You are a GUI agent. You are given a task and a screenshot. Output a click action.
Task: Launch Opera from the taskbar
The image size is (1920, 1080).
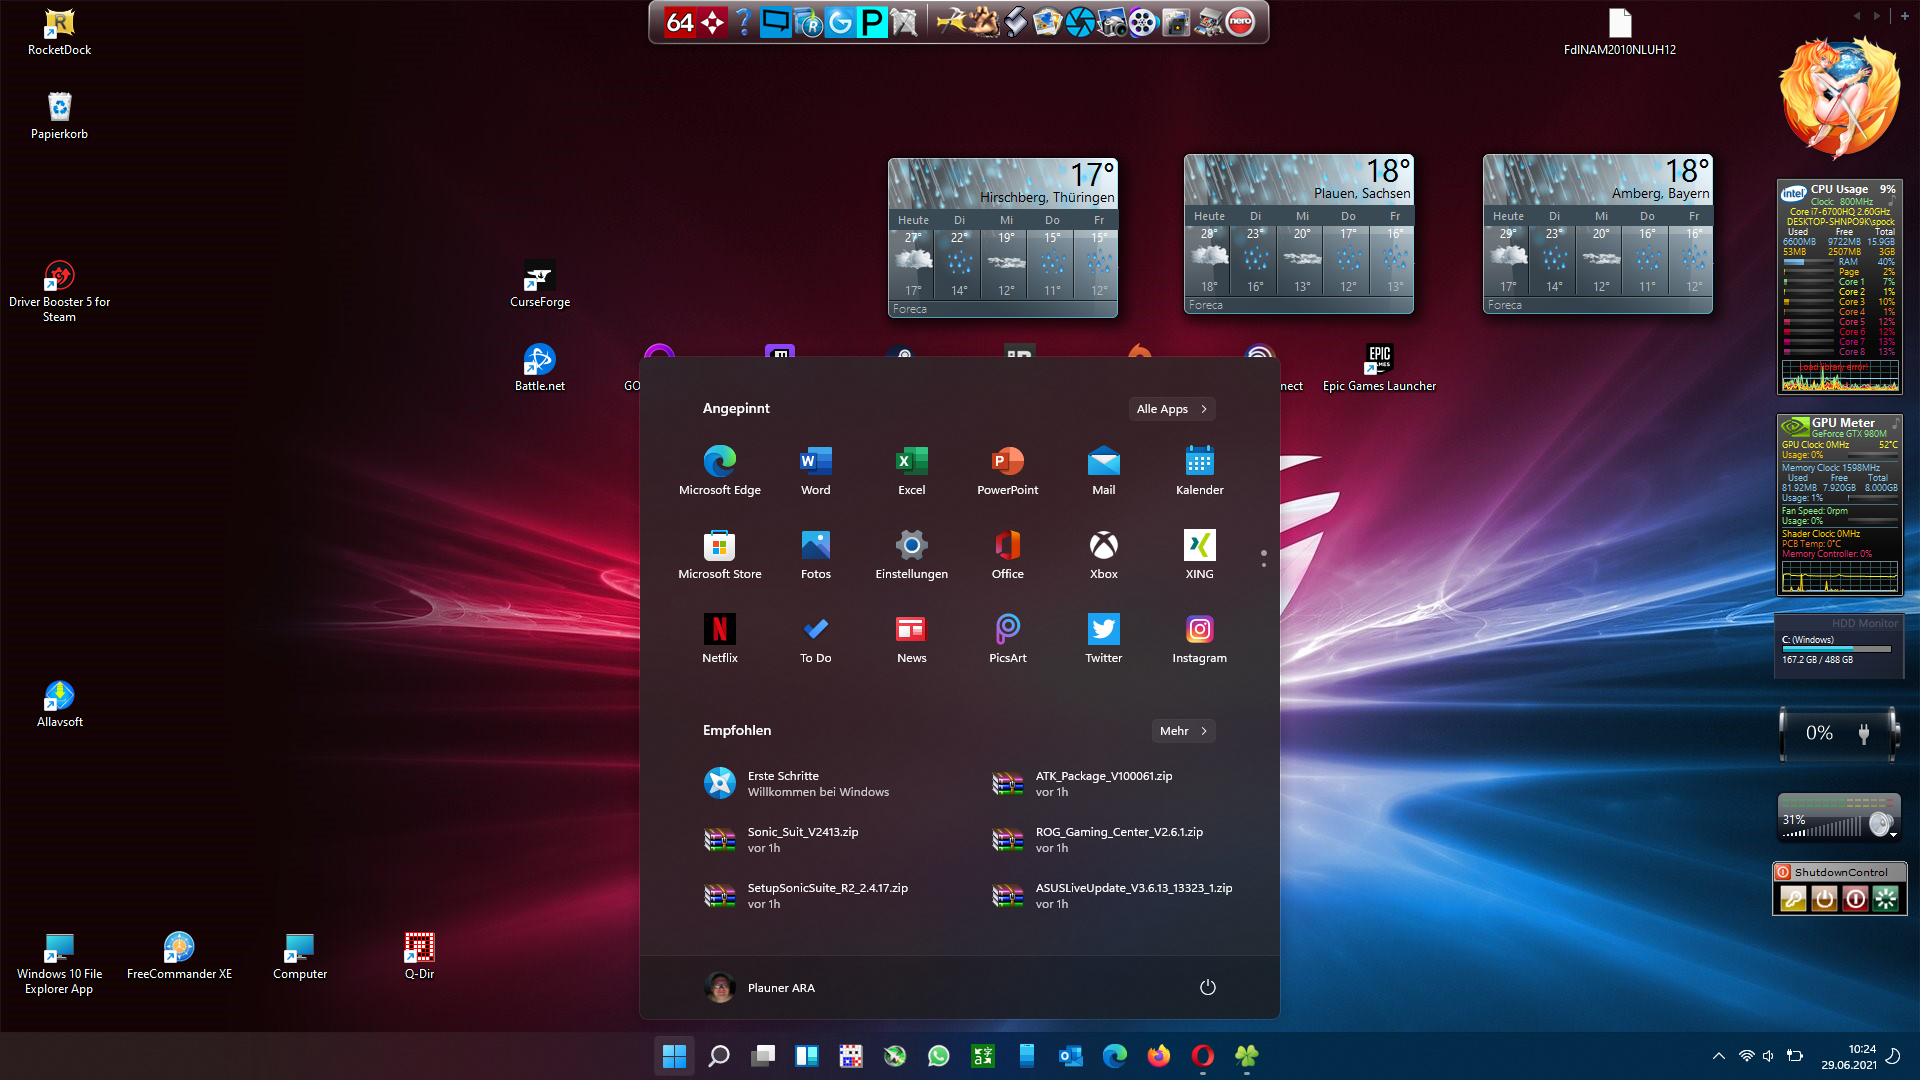[1202, 1056]
